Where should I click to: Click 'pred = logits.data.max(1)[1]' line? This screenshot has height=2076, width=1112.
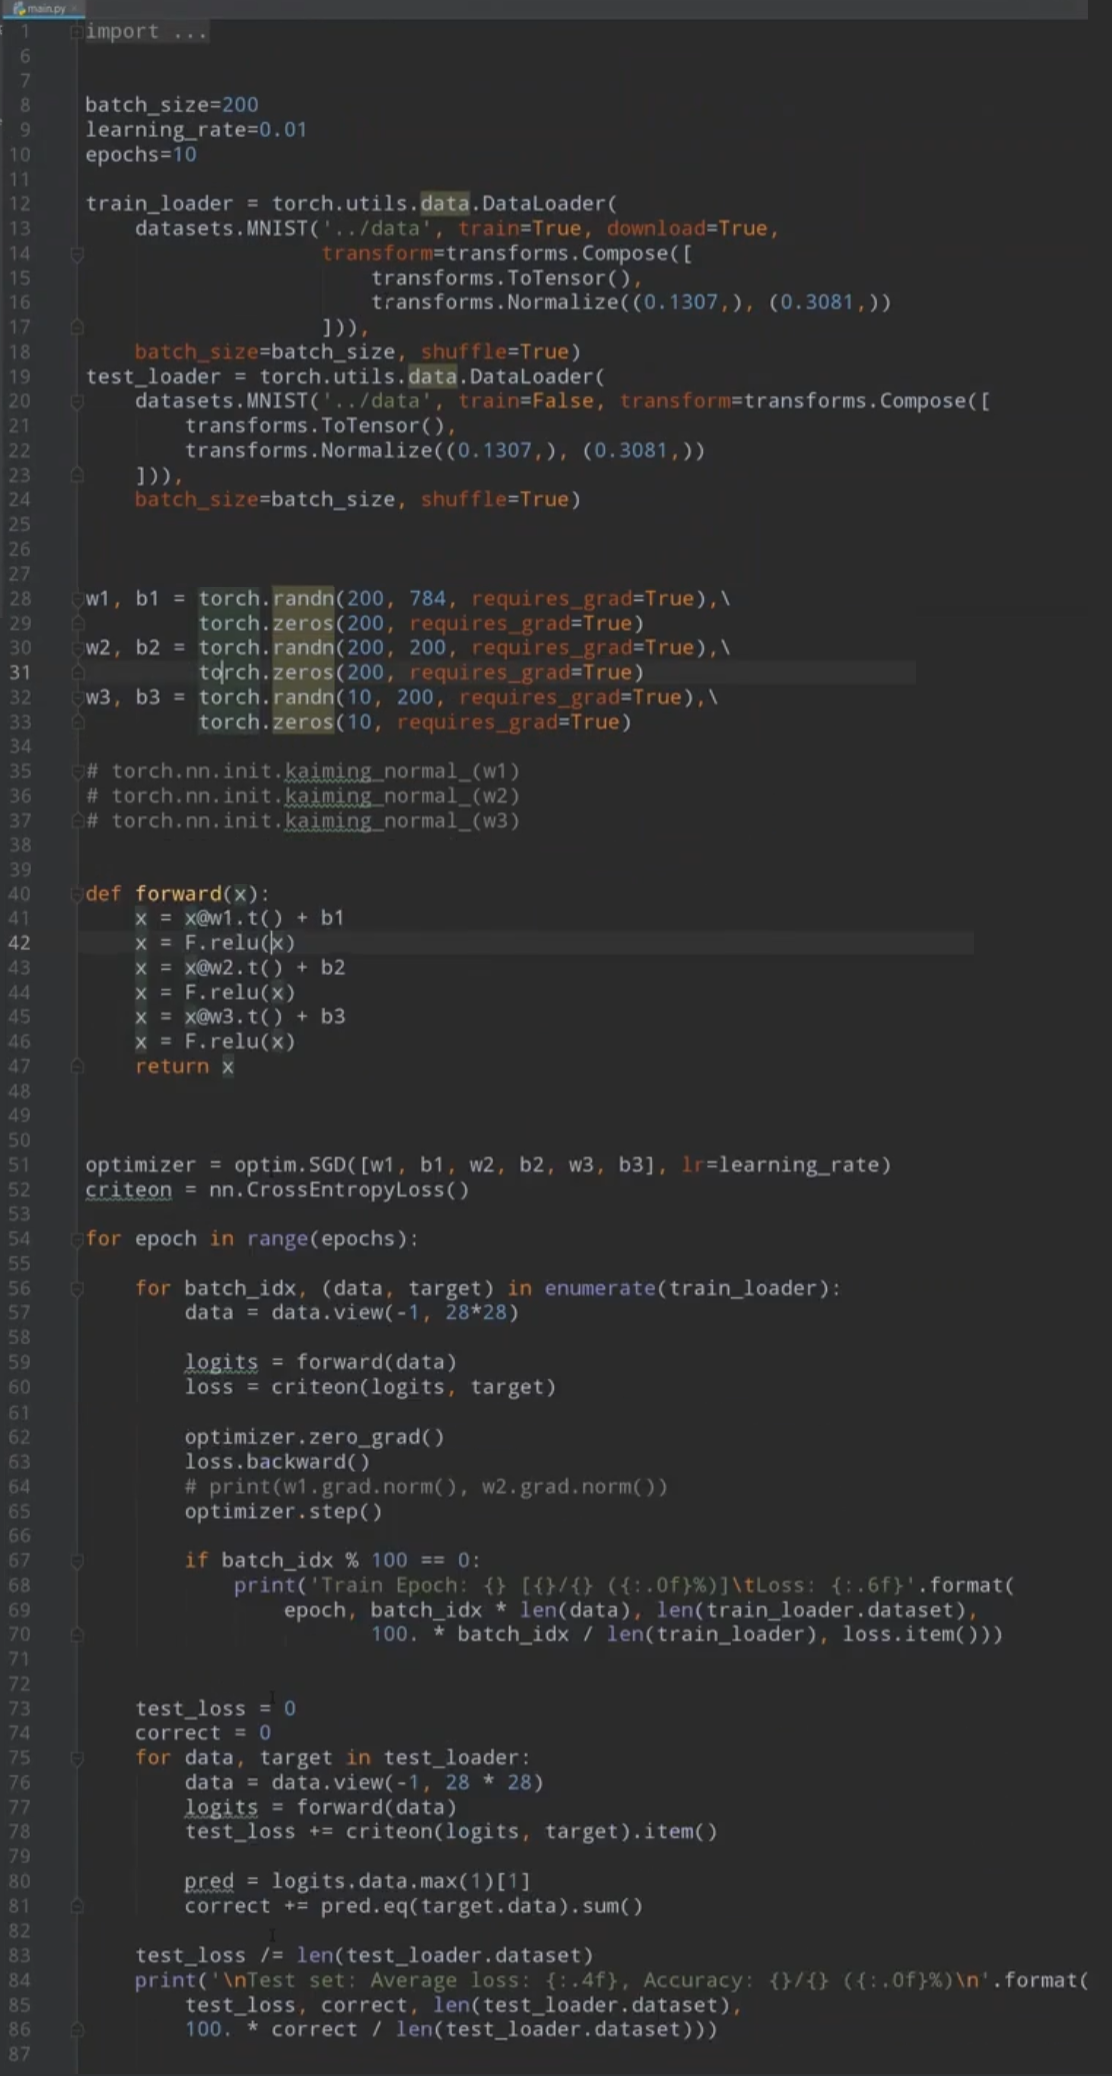click(x=358, y=1882)
